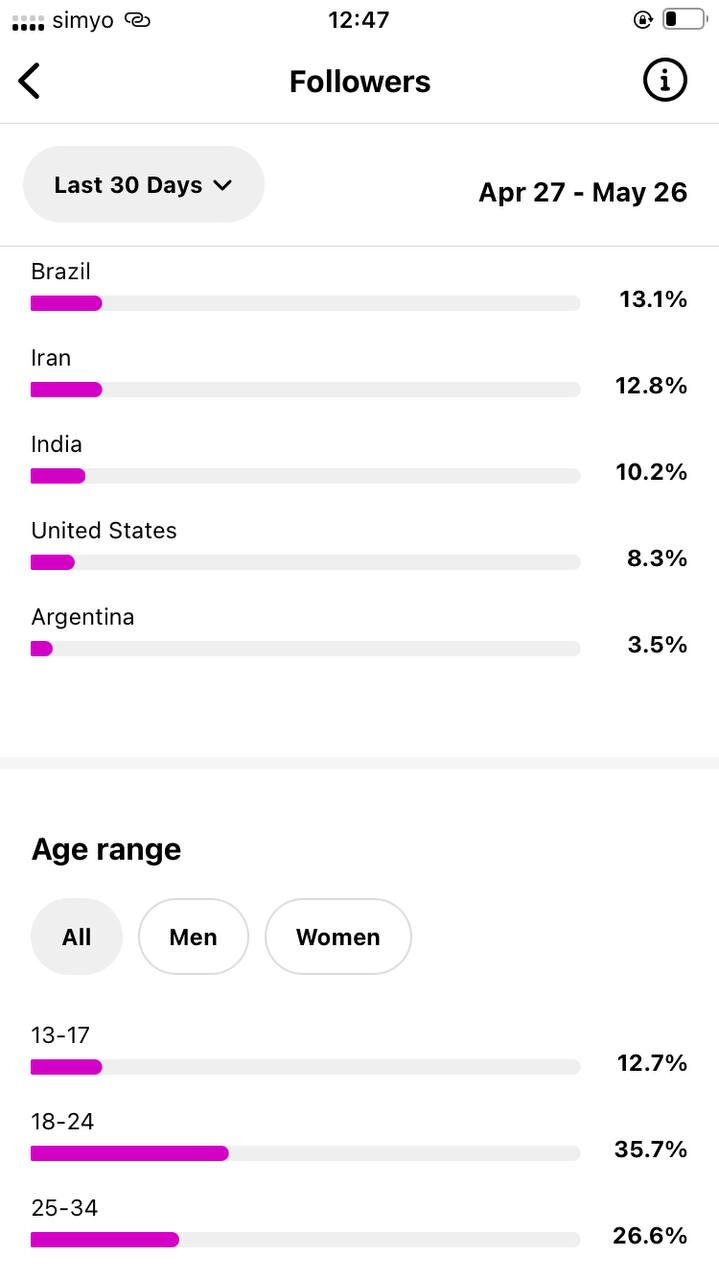Image resolution: width=719 pixels, height=1280 pixels.
Task: Tap the Argentina 3.5% value
Action: pos(657,645)
